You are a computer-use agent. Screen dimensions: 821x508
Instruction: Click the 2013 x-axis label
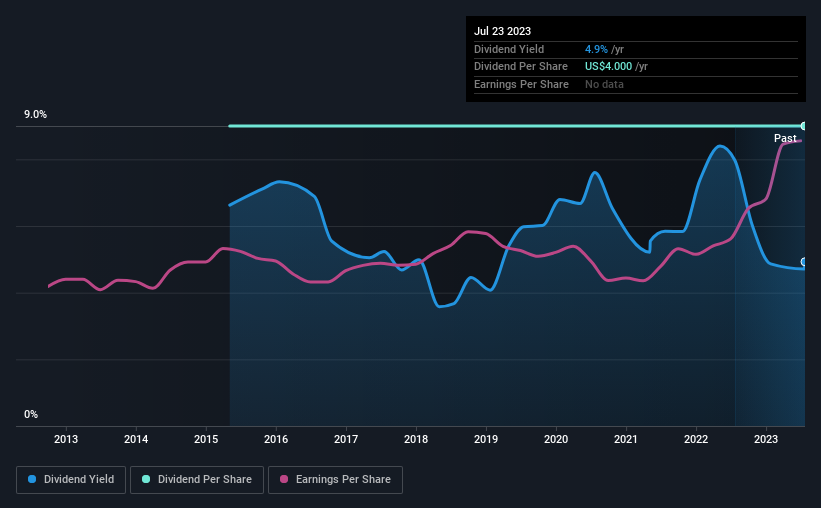click(x=66, y=439)
